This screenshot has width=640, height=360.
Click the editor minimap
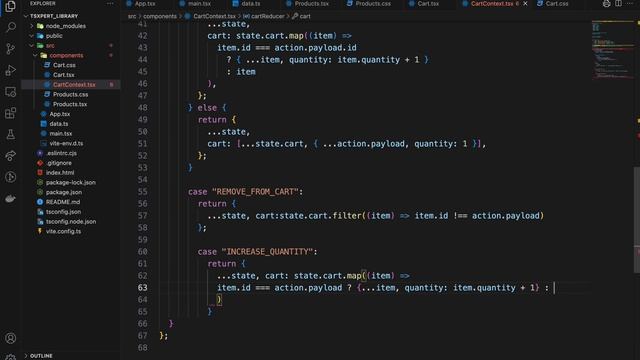pyautogui.click(x=612, y=49)
